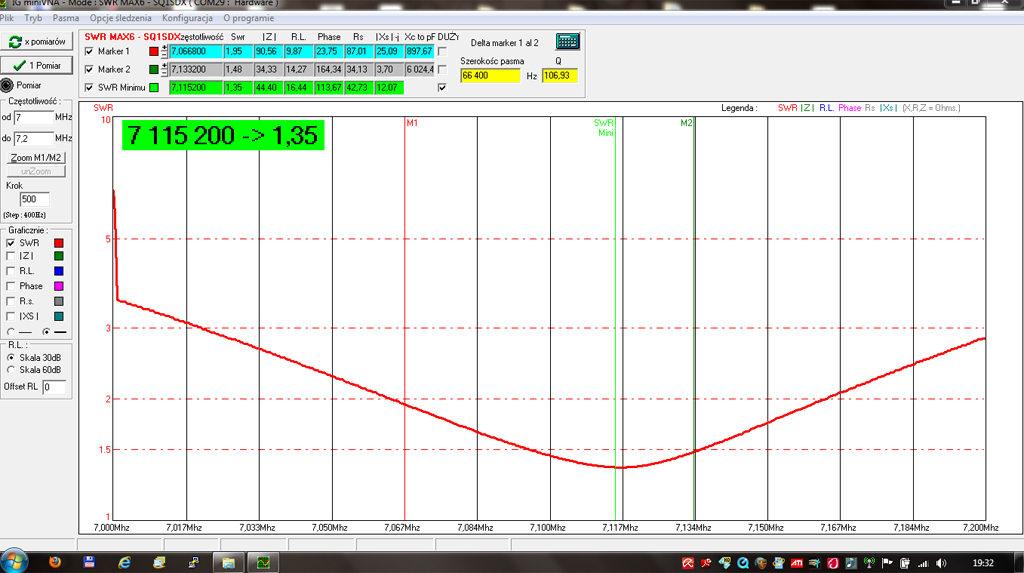Image resolution: width=1024 pixels, height=573 pixels.
Task: Click Szerokość pasma value 66 400
Action: point(490,76)
